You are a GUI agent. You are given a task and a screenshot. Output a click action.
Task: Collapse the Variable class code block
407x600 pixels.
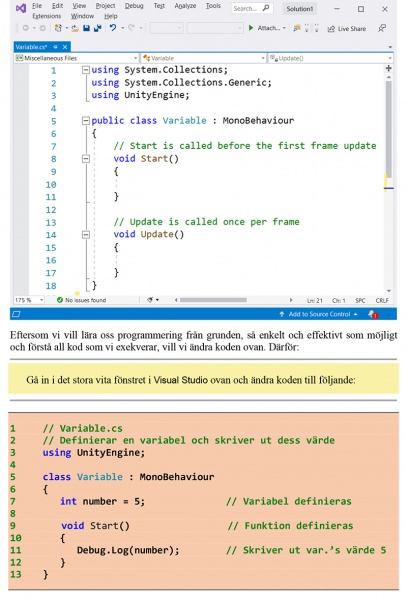point(86,121)
